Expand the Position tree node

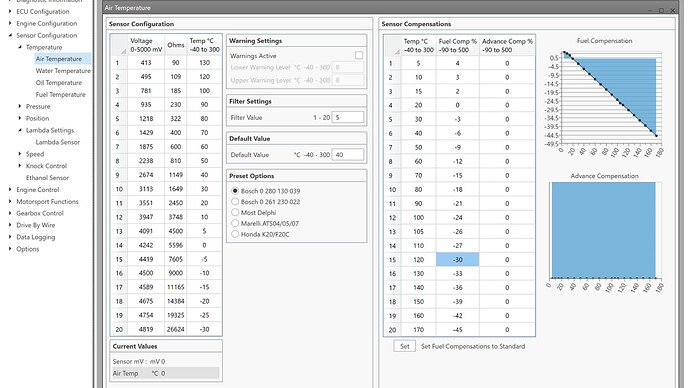tap(20, 118)
